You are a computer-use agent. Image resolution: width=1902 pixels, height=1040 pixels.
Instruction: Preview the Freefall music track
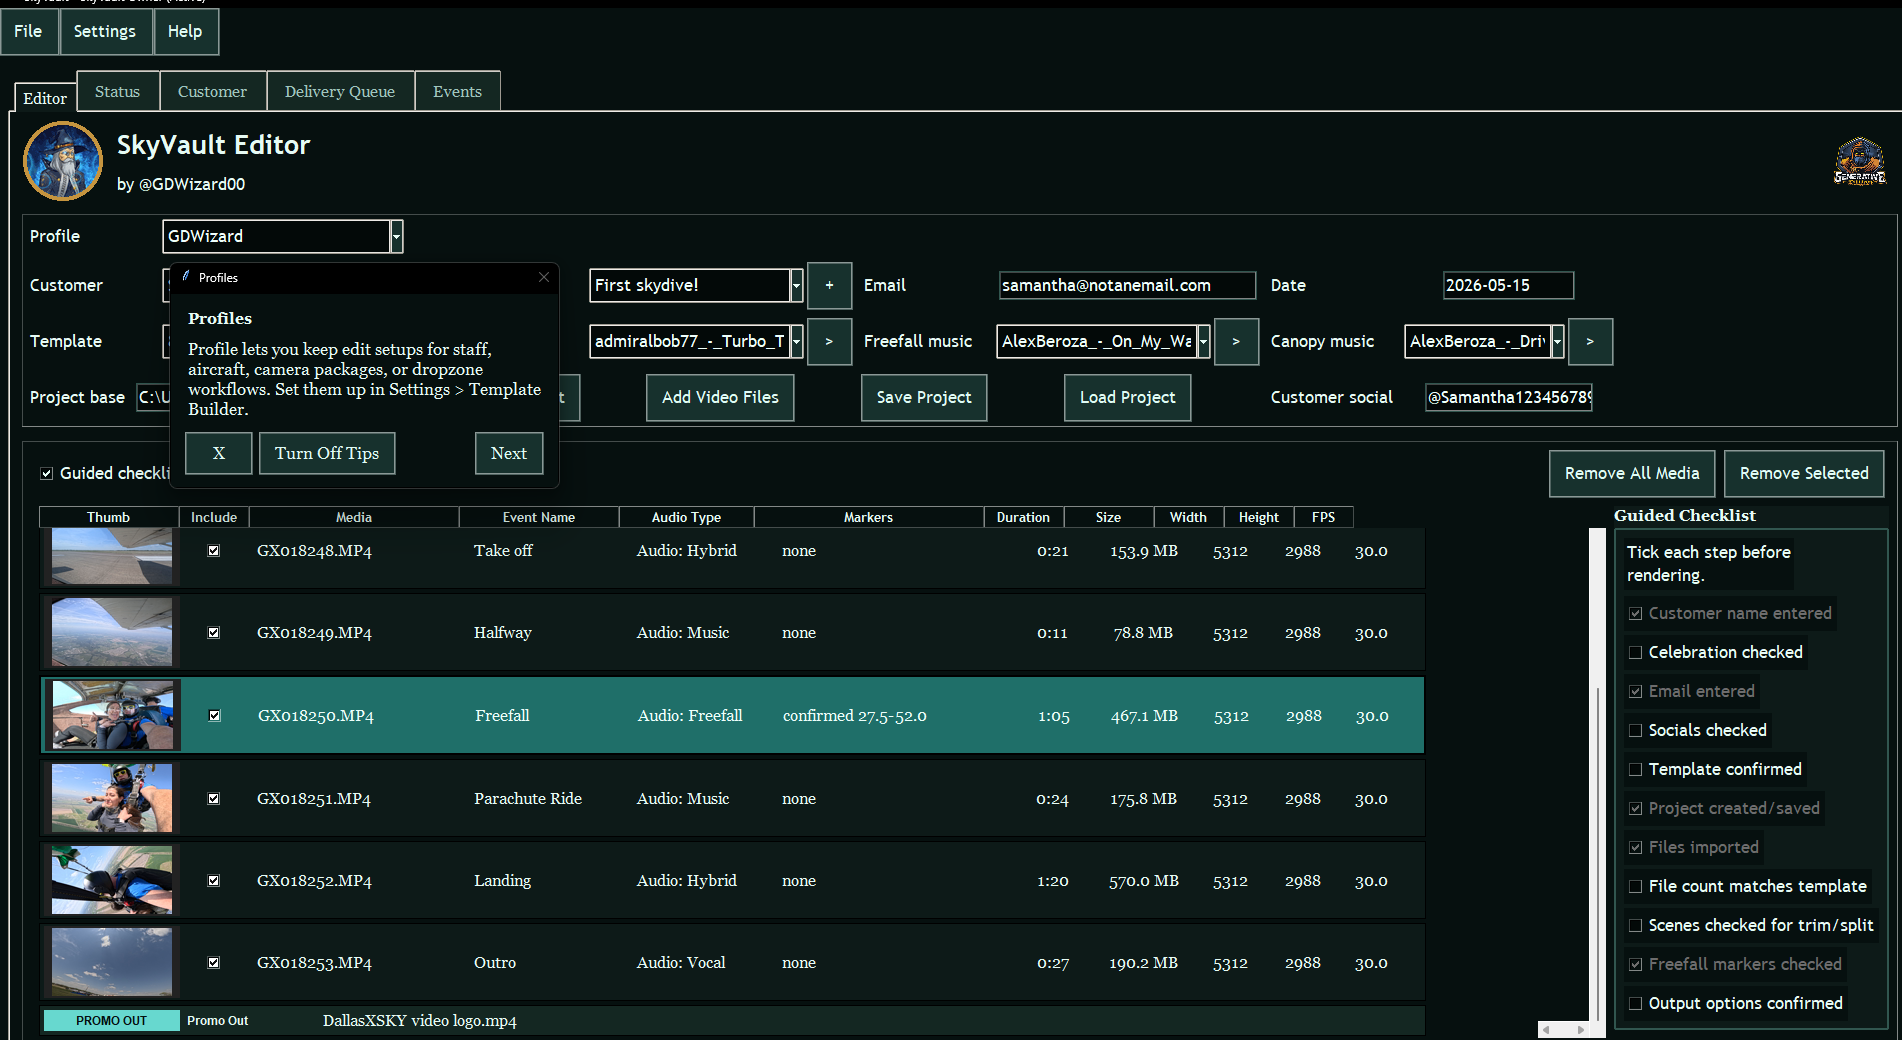[1236, 341]
